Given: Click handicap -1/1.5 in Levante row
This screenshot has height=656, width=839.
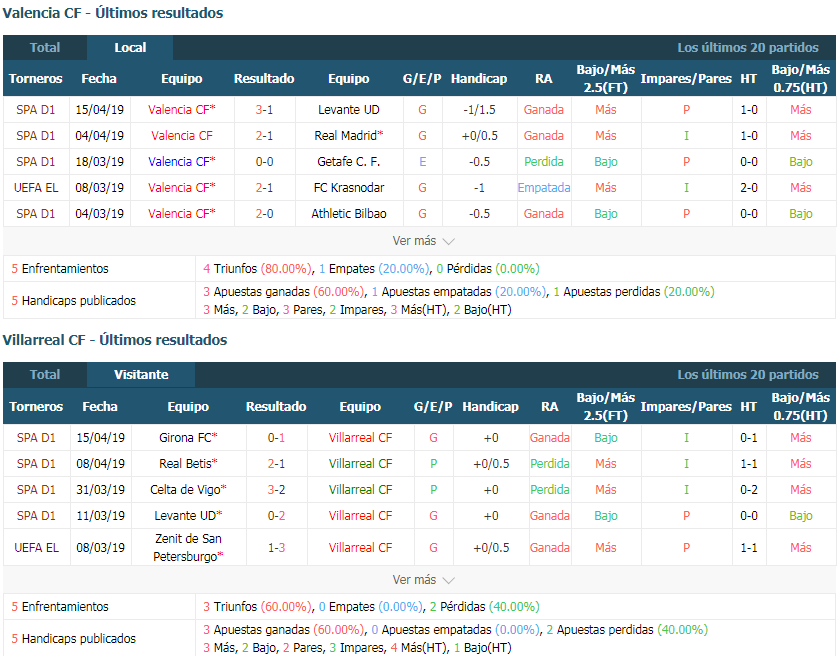Looking at the screenshot, I should point(479,110).
